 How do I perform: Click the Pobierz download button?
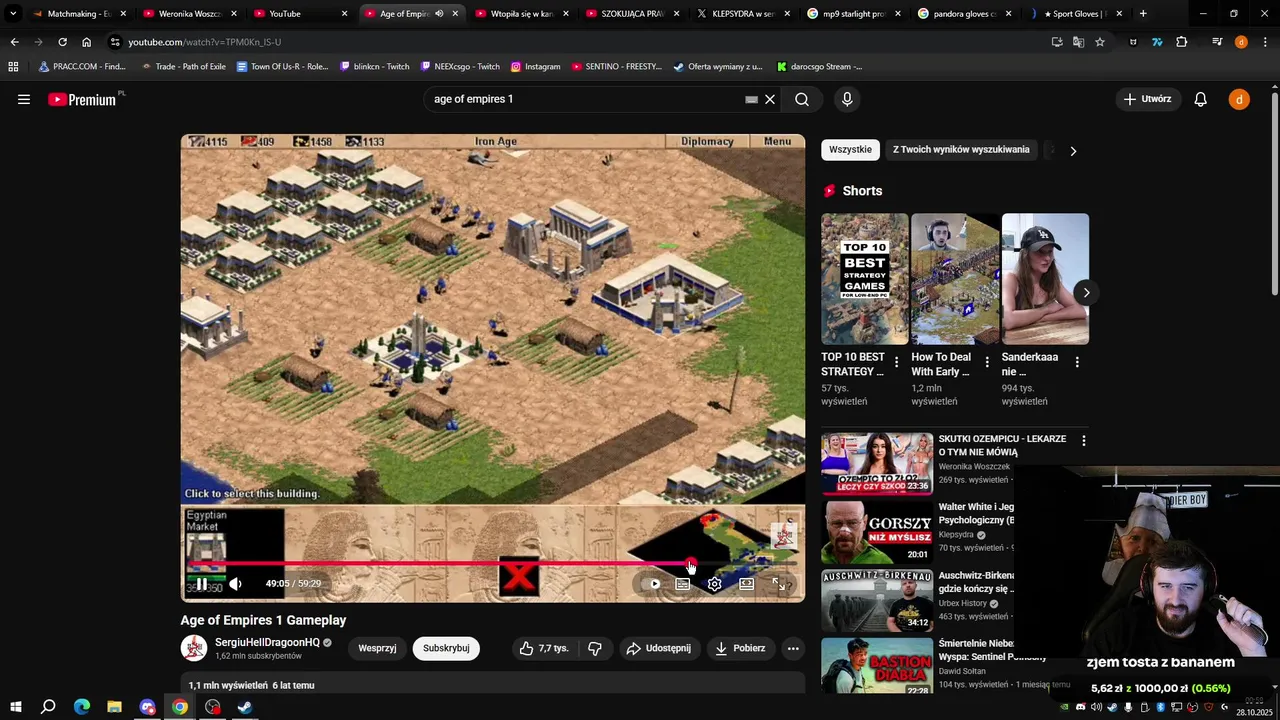click(x=739, y=648)
